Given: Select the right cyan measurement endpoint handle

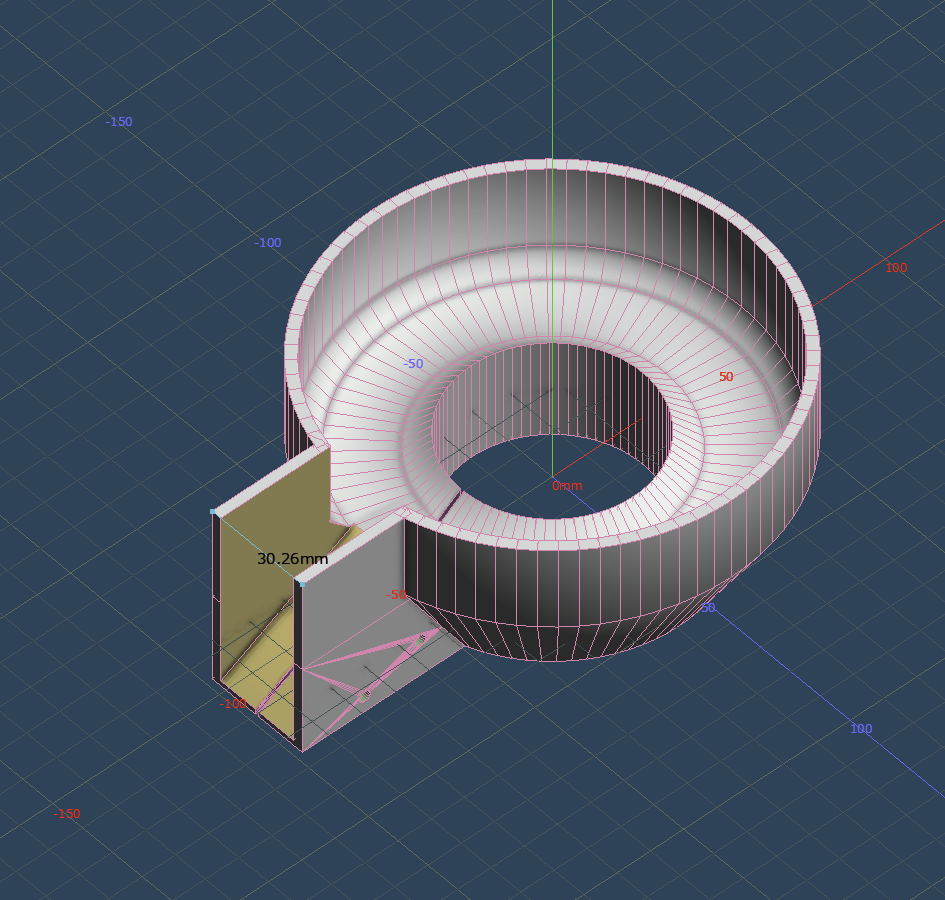Looking at the screenshot, I should pyautogui.click(x=301, y=582).
